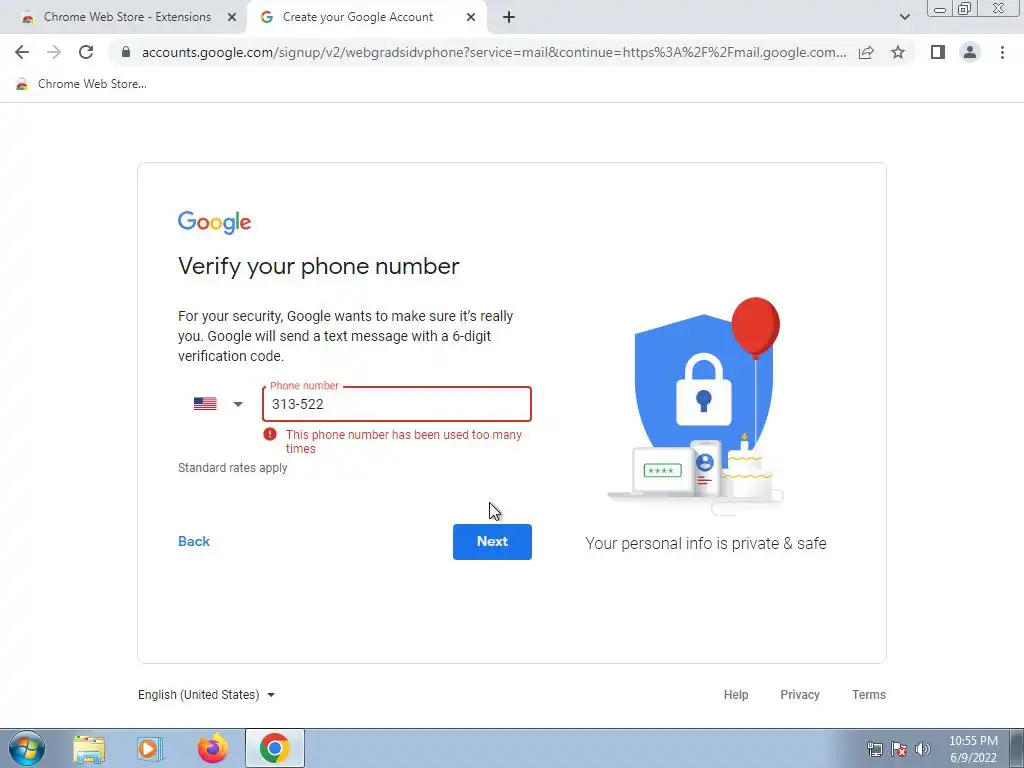Viewport: 1024px width, 768px height.
Task: Close Create your Google Account tab
Action: pyautogui.click(x=471, y=17)
